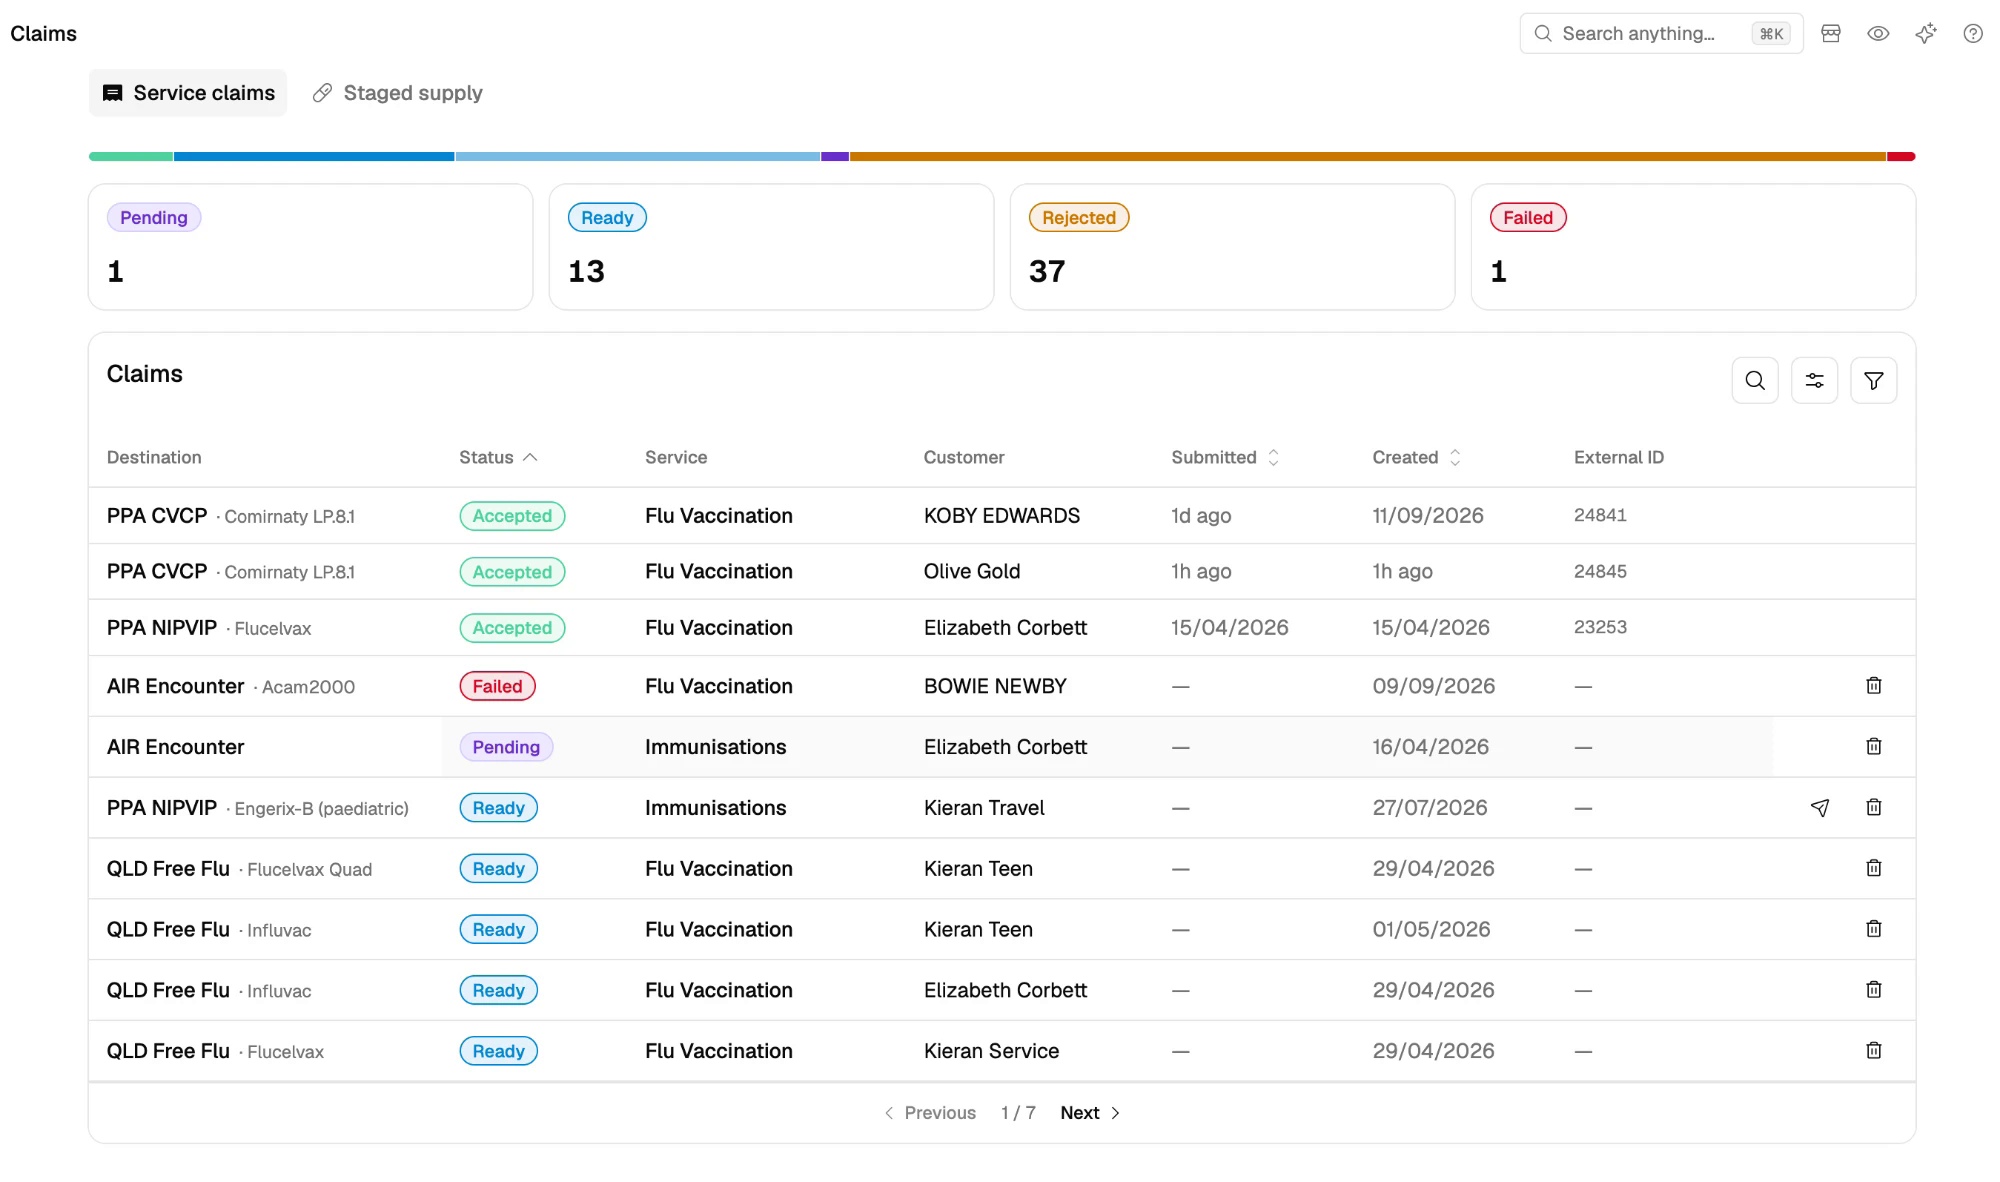
Task: Click the Ready badge for Kieran Travel
Action: [498, 808]
